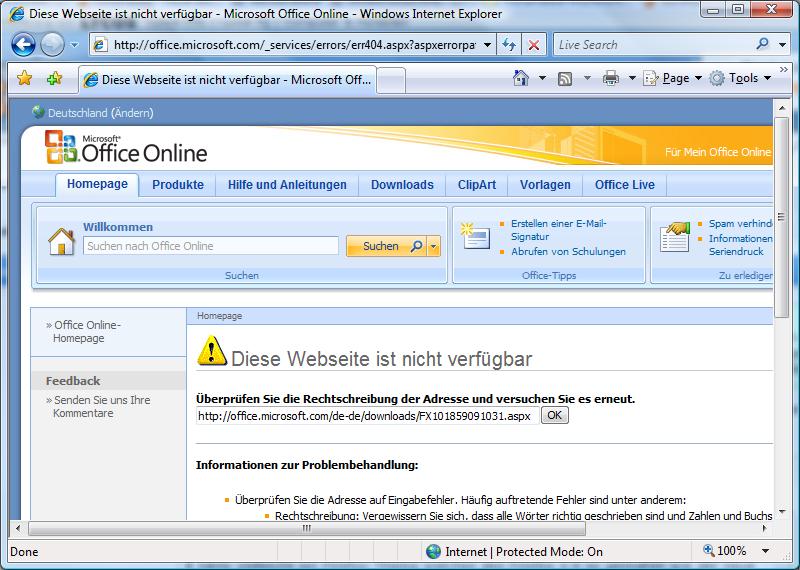This screenshot has width=800, height=570.
Task: Expand the zoom level dropdown arrow
Action: [765, 551]
